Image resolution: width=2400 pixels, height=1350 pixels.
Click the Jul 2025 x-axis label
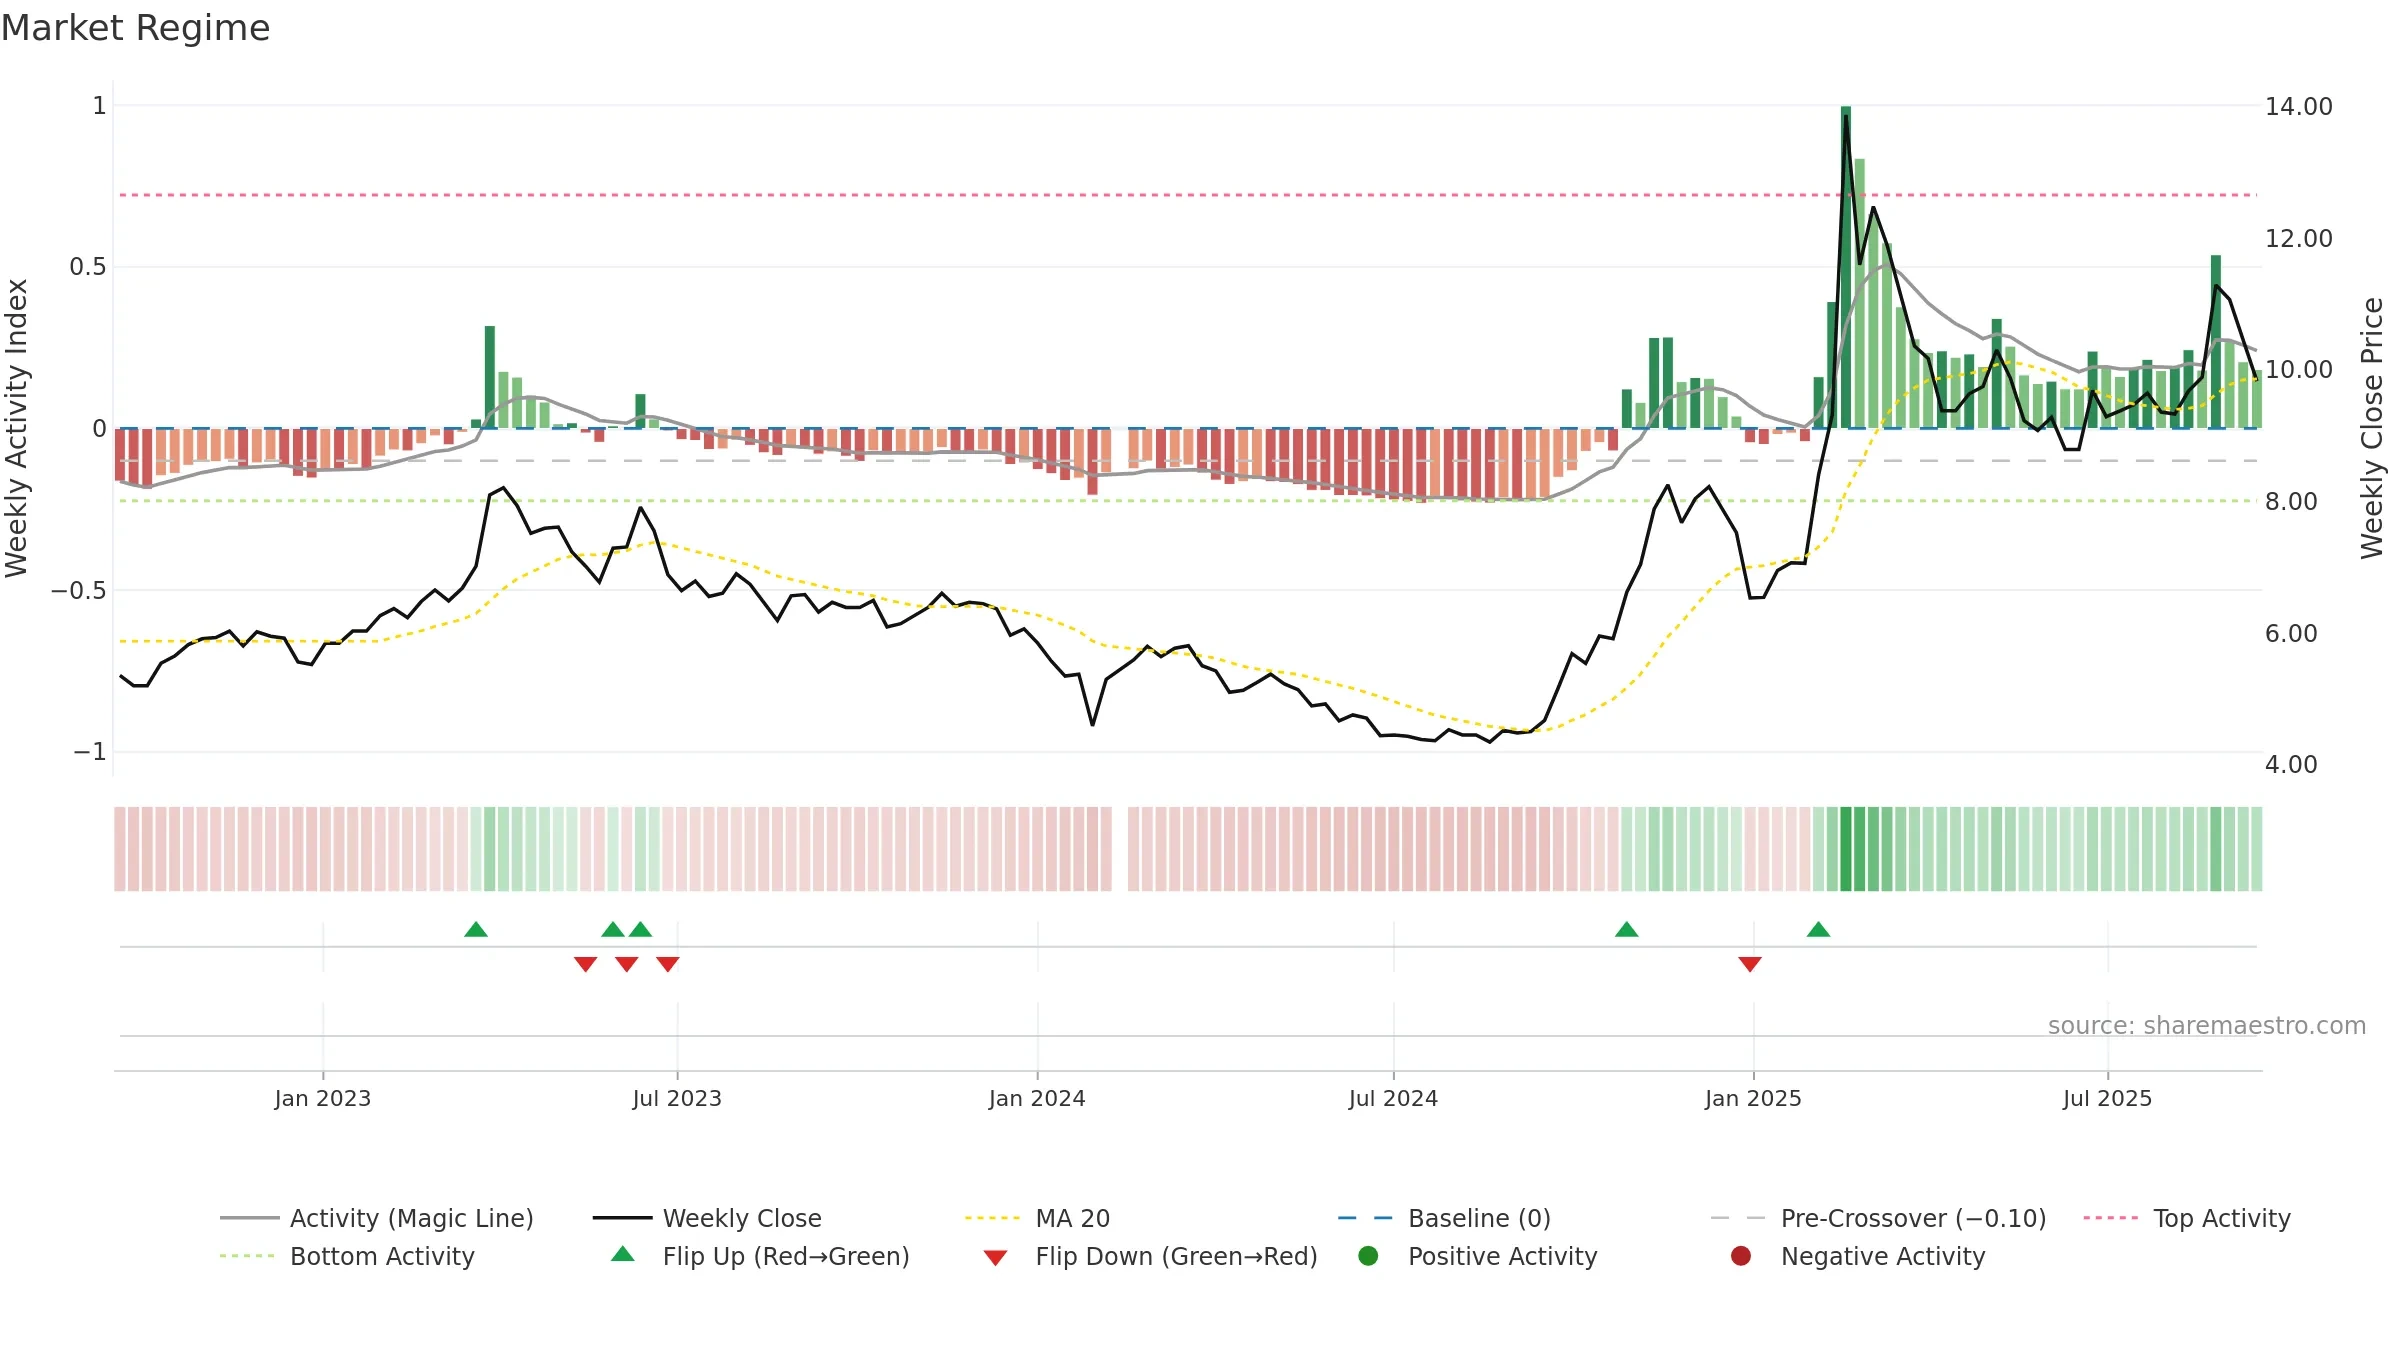2107,1098
